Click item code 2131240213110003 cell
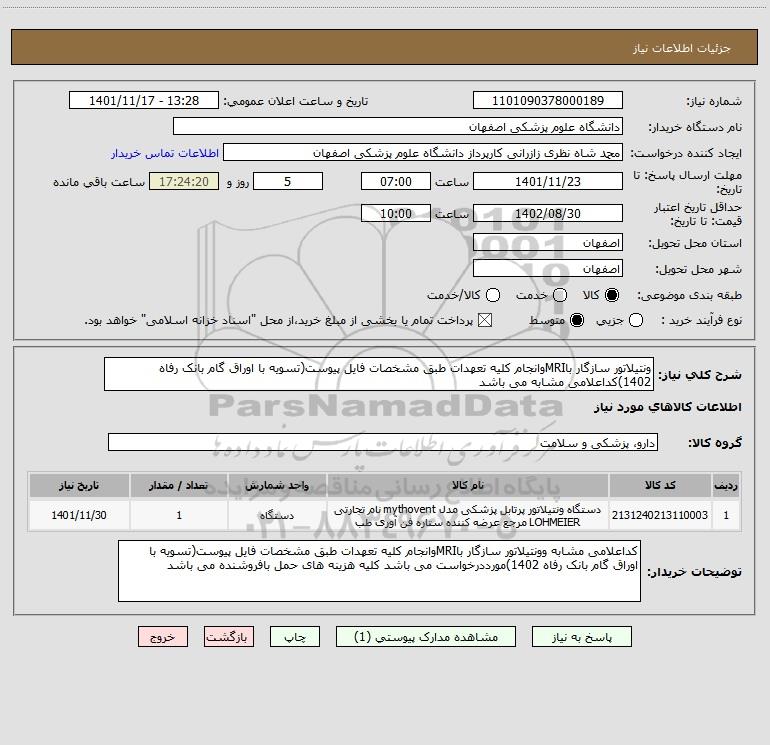 (660, 515)
